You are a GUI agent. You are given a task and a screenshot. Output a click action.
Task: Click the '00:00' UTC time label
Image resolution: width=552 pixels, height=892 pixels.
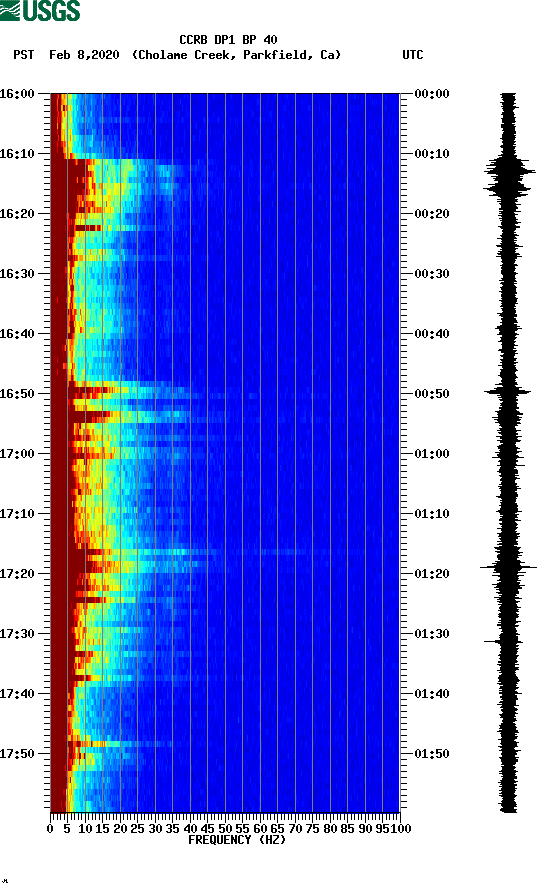(432, 93)
